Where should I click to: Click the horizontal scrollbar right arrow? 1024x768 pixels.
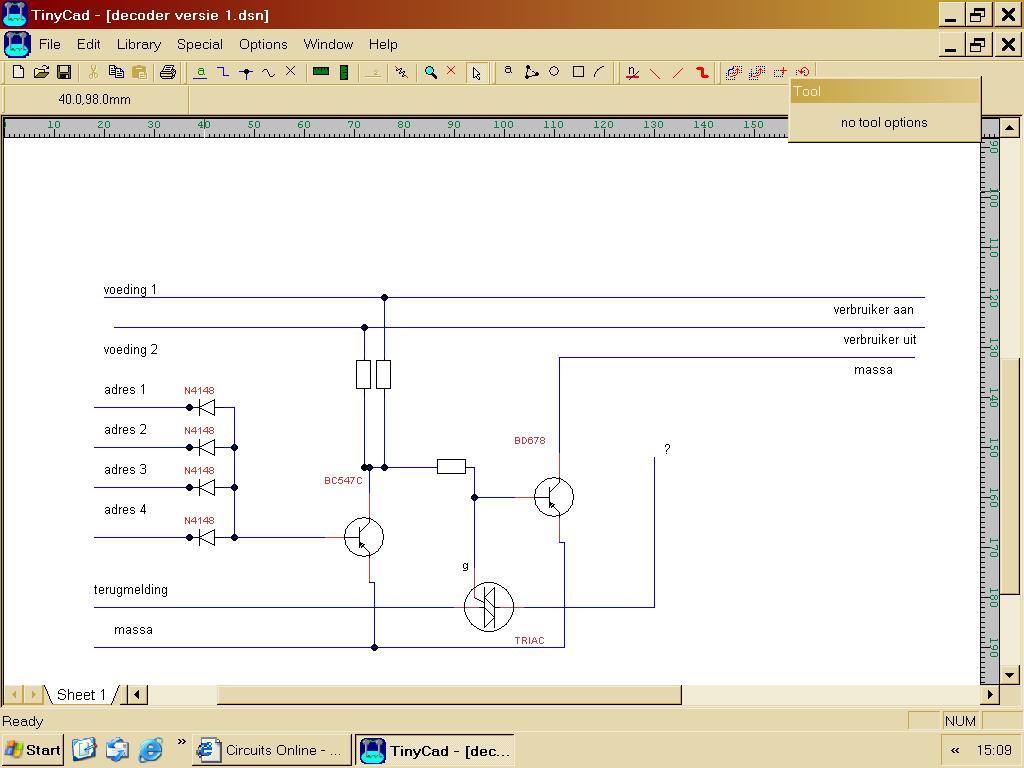990,694
